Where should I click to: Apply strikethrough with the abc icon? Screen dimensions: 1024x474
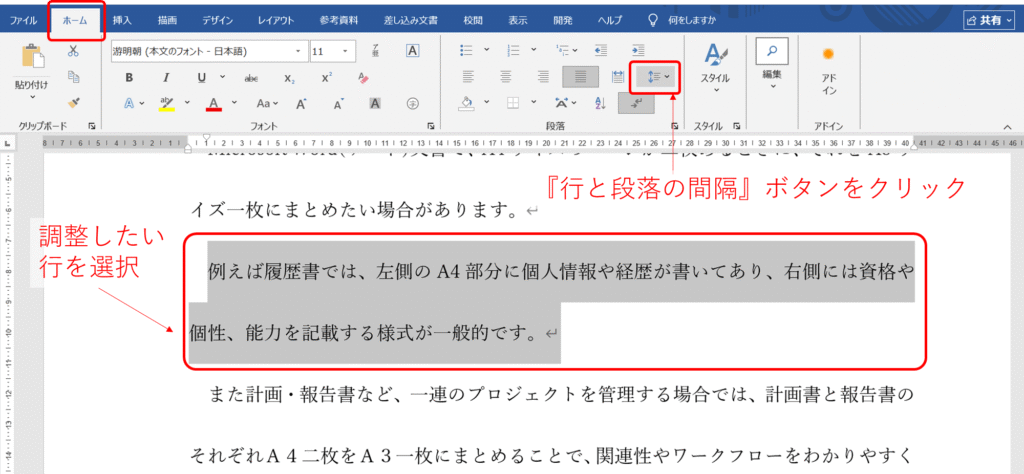pos(251,77)
